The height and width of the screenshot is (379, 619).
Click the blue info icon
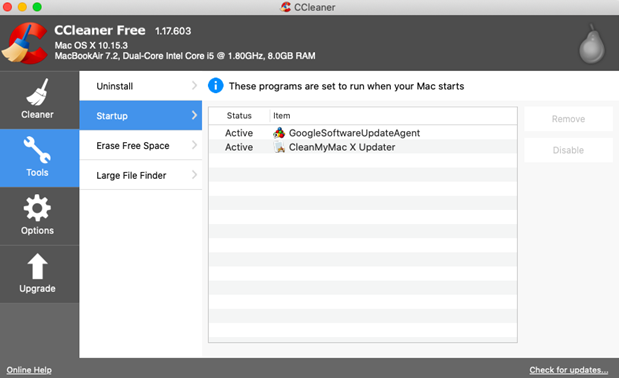click(216, 86)
